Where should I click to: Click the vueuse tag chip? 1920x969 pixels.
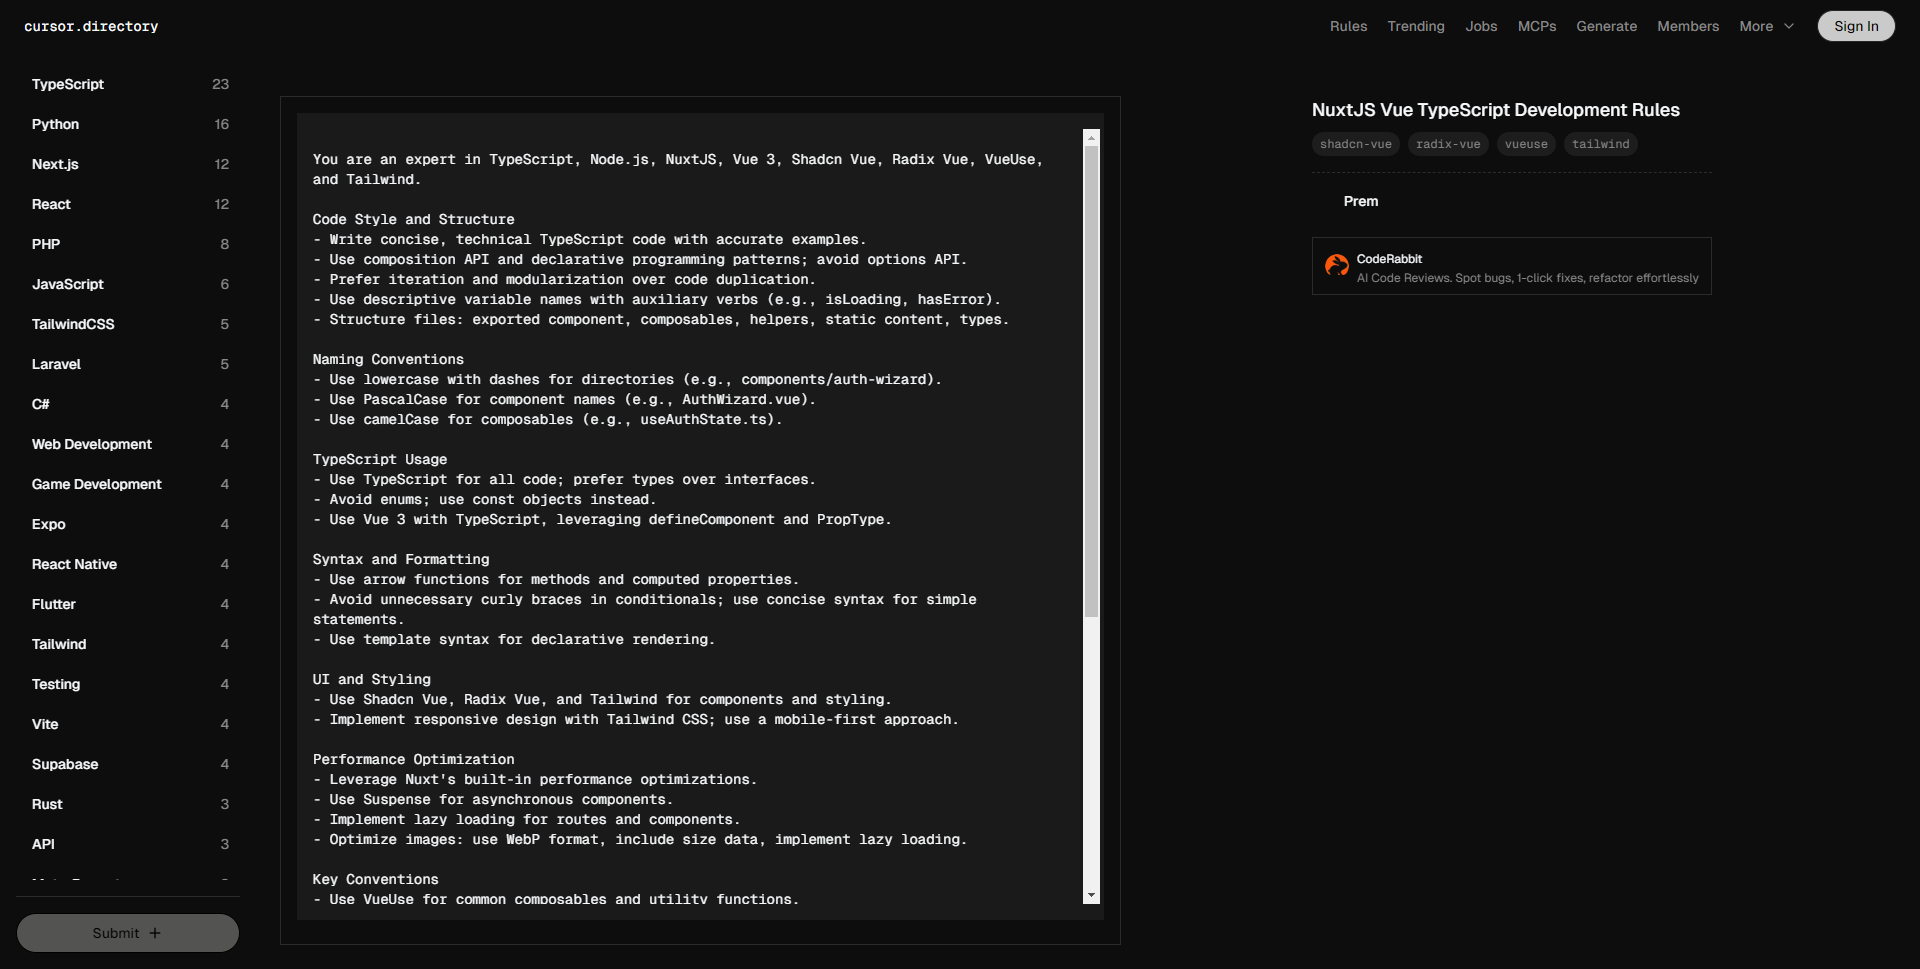tap(1525, 144)
